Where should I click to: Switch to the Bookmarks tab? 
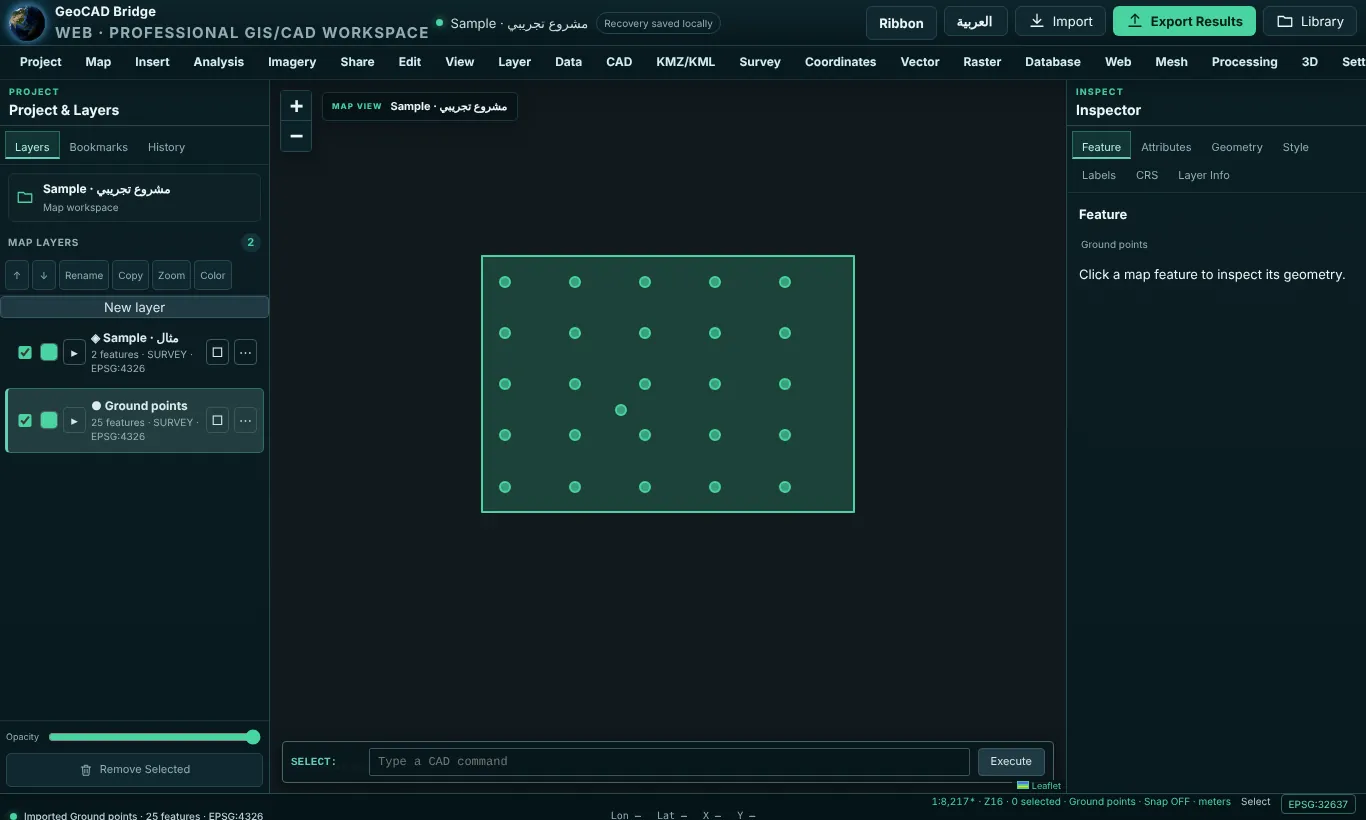coord(98,147)
